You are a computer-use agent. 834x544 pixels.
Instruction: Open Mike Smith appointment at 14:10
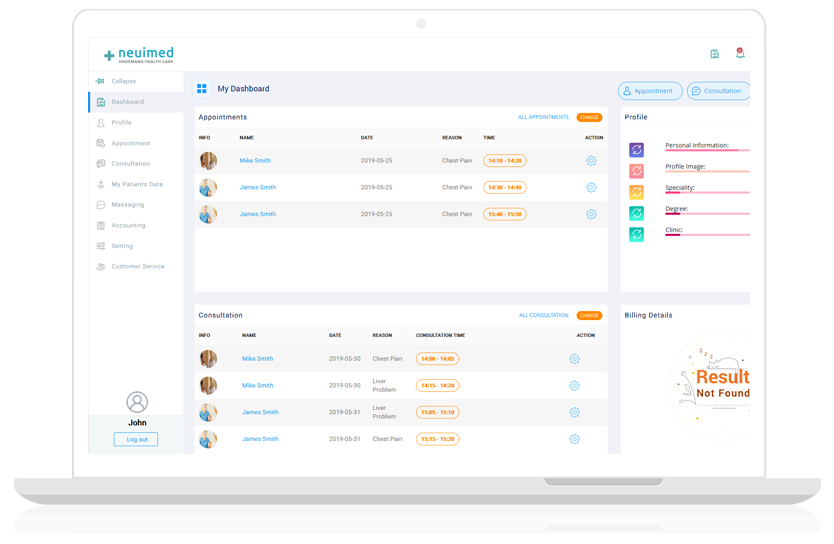255,161
